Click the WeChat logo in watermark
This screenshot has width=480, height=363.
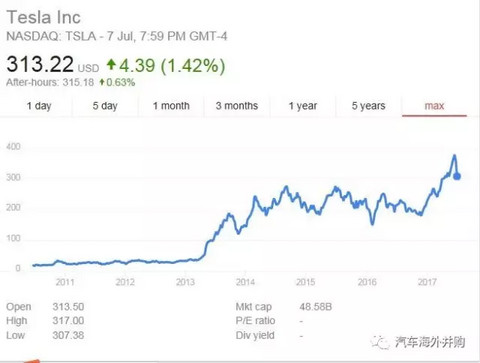click(x=380, y=342)
